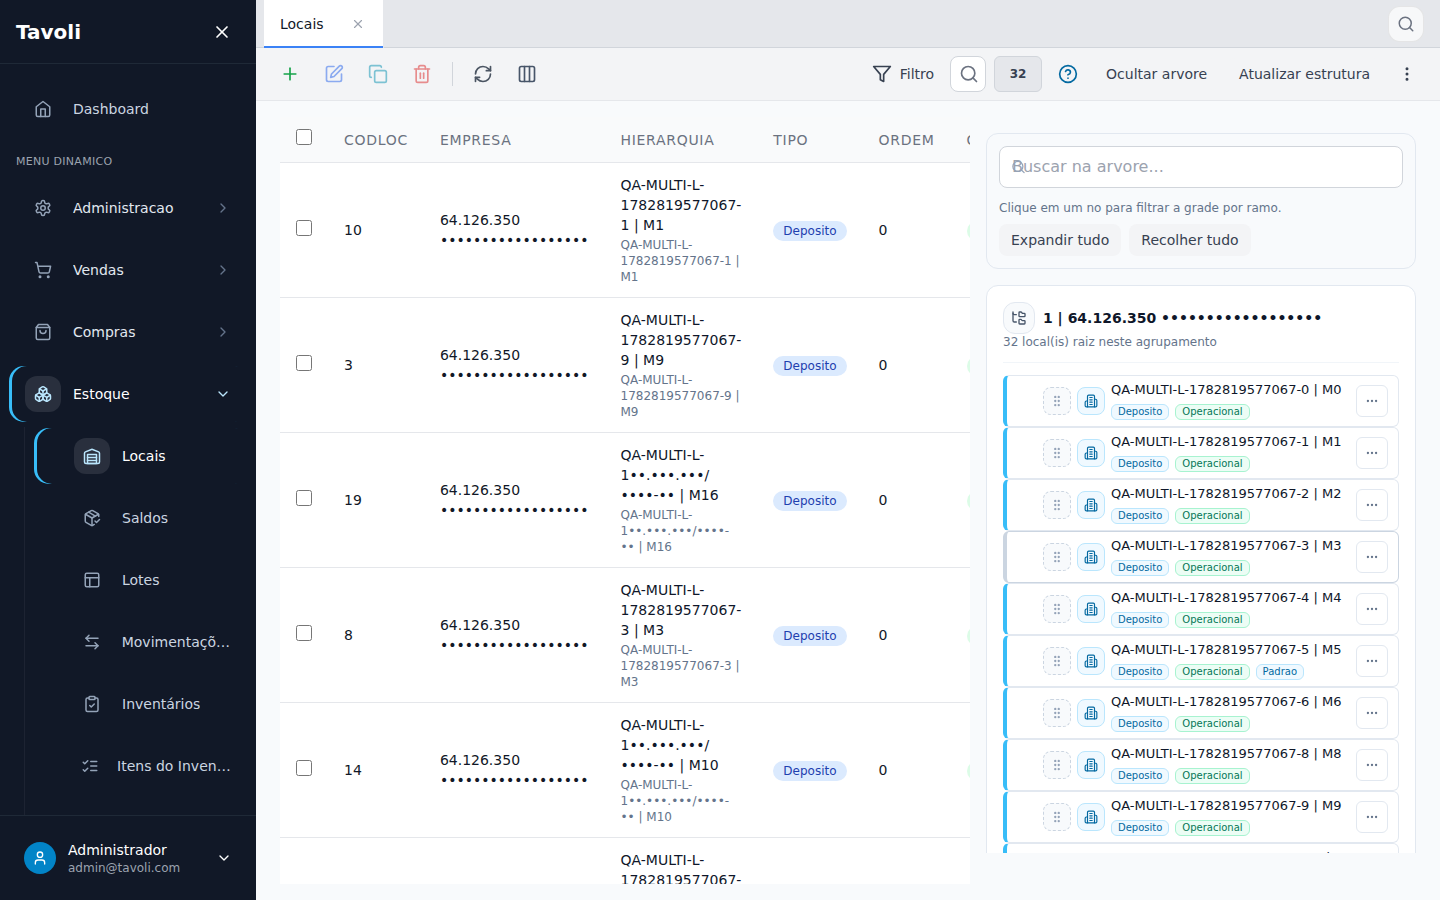
Task: Refresh the Locais grid
Action: [x=483, y=74]
